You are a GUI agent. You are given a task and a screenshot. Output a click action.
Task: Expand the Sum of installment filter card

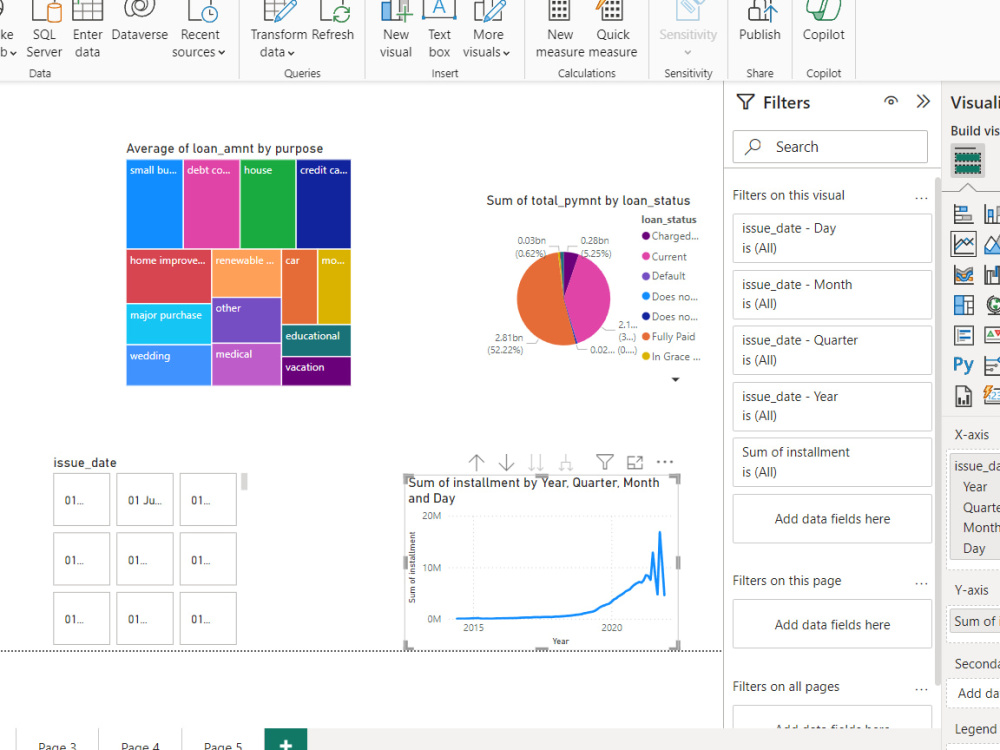832,462
